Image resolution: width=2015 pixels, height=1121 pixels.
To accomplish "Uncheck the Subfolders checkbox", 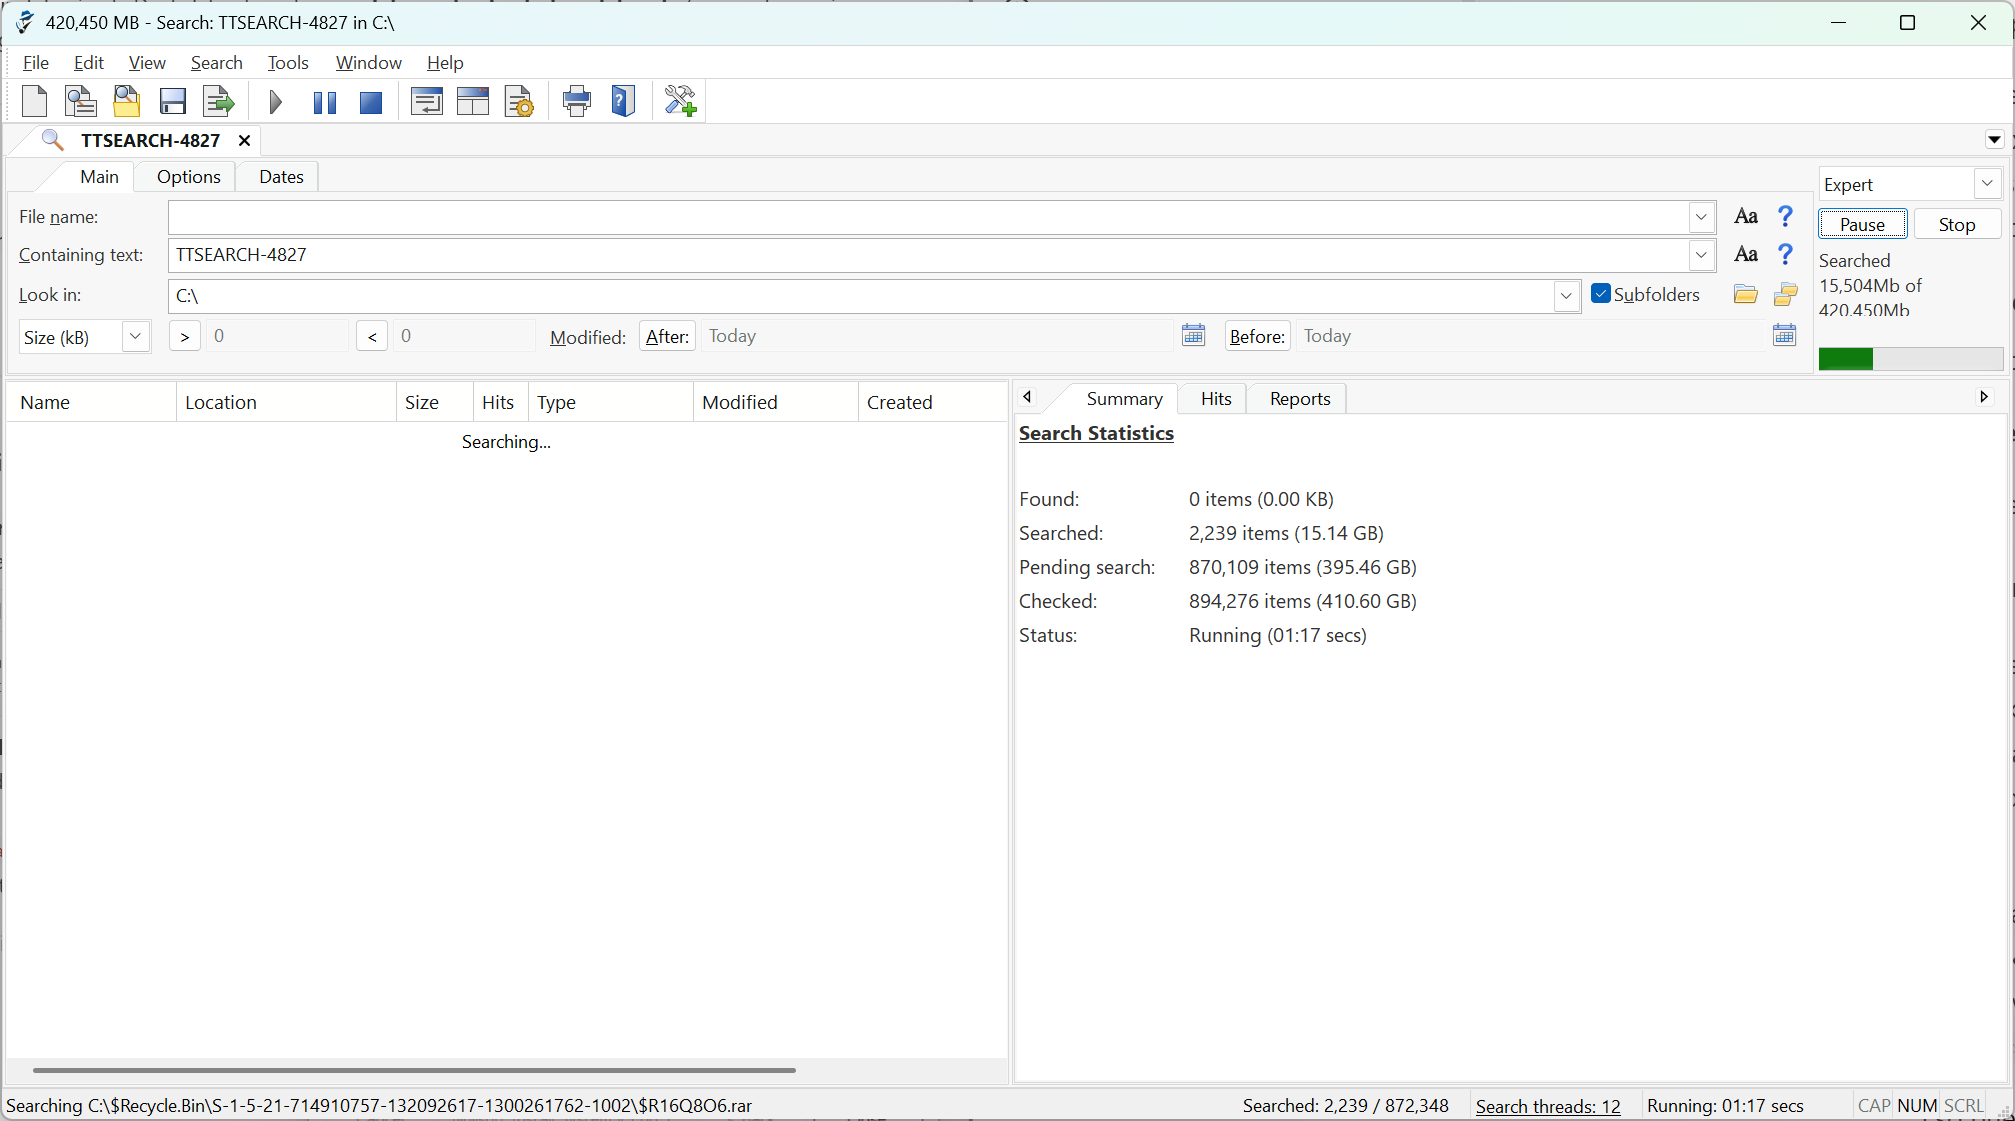I will point(1601,294).
